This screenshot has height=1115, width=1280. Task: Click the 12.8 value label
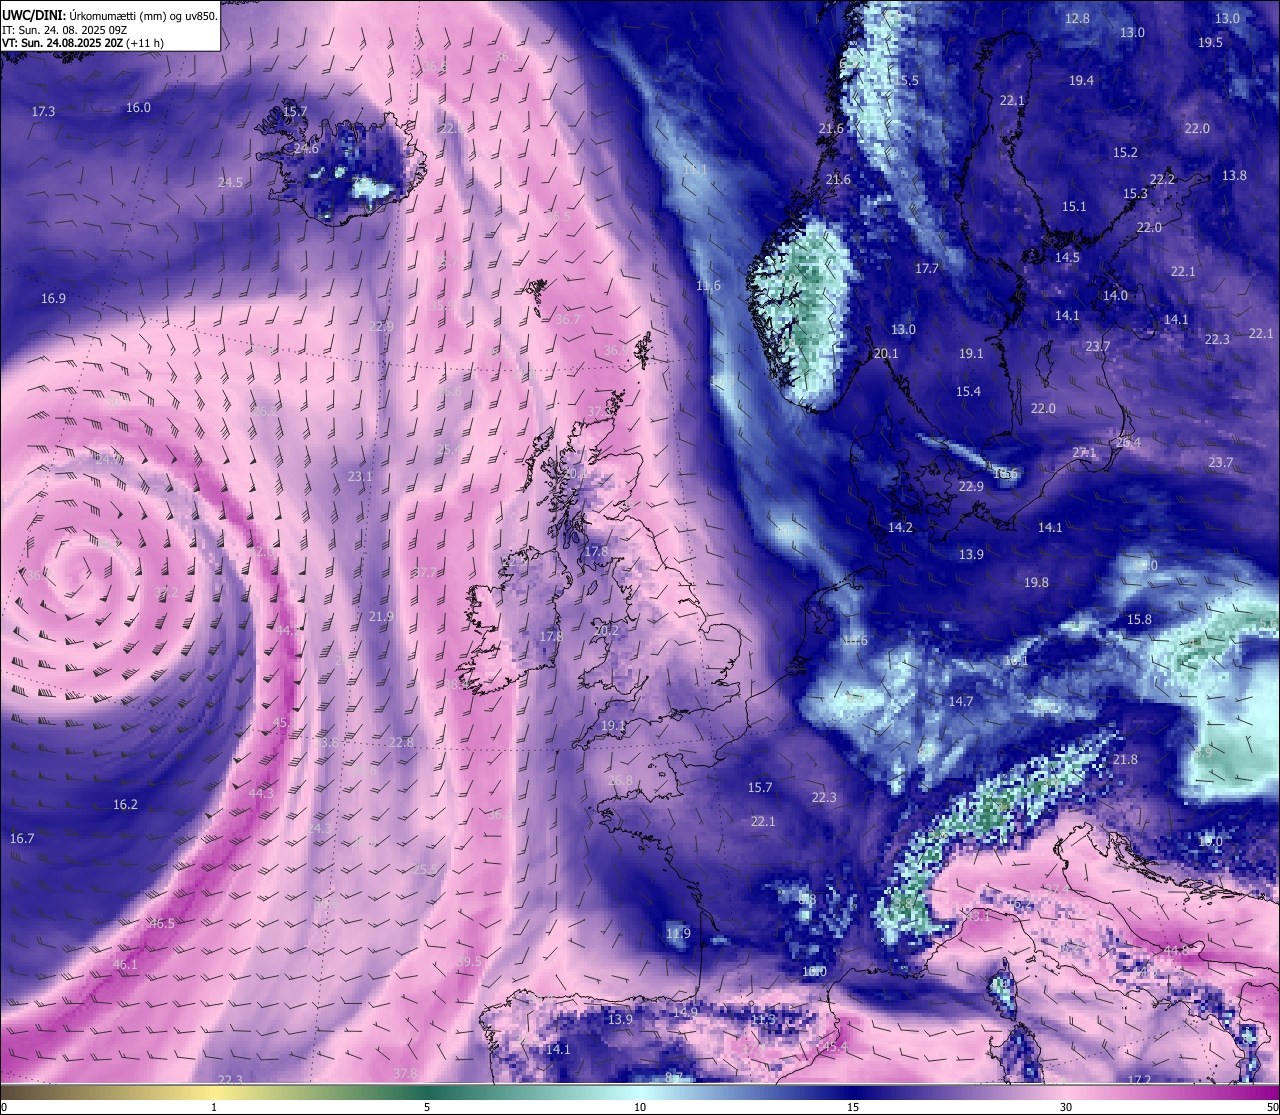(1077, 19)
